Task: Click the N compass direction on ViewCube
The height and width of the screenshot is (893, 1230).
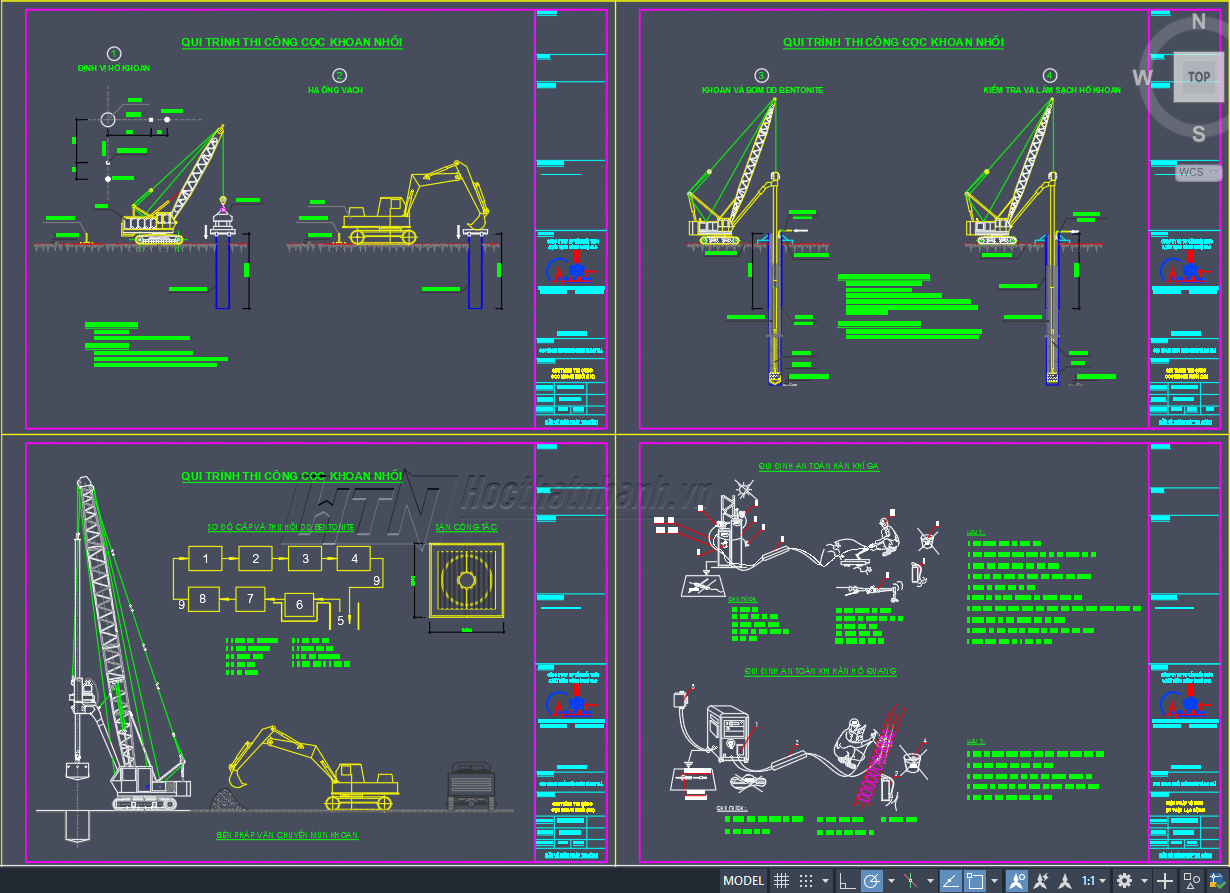Action: (1198, 22)
